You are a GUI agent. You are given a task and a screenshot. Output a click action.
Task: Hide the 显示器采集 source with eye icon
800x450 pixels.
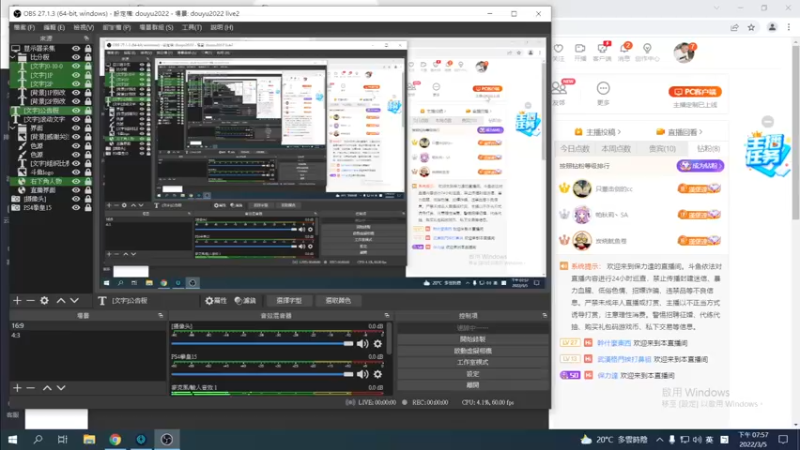point(76,48)
